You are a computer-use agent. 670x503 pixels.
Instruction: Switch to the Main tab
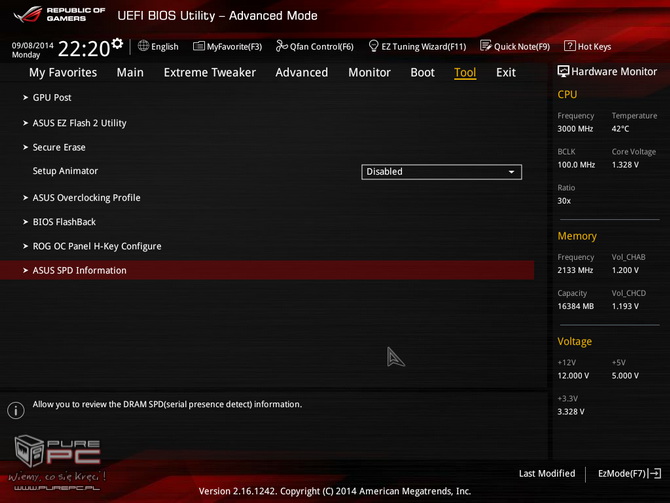click(130, 73)
